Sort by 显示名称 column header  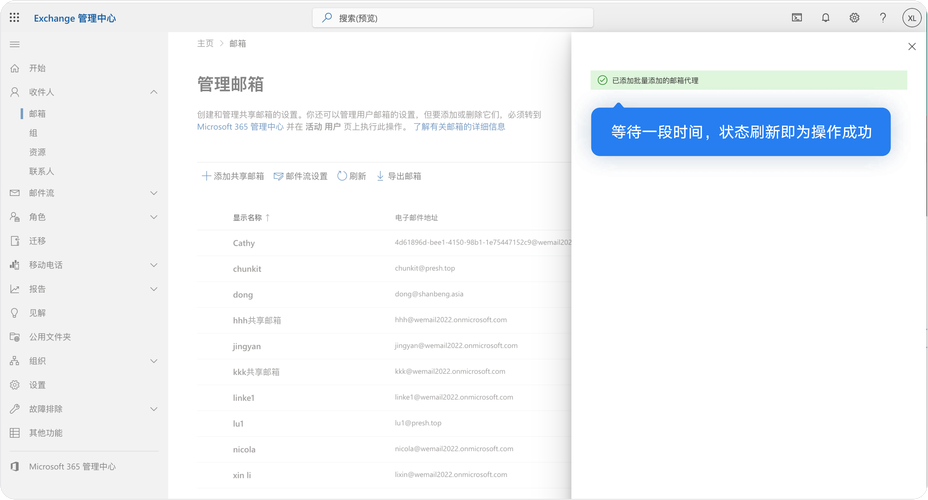pyautogui.click(x=251, y=218)
